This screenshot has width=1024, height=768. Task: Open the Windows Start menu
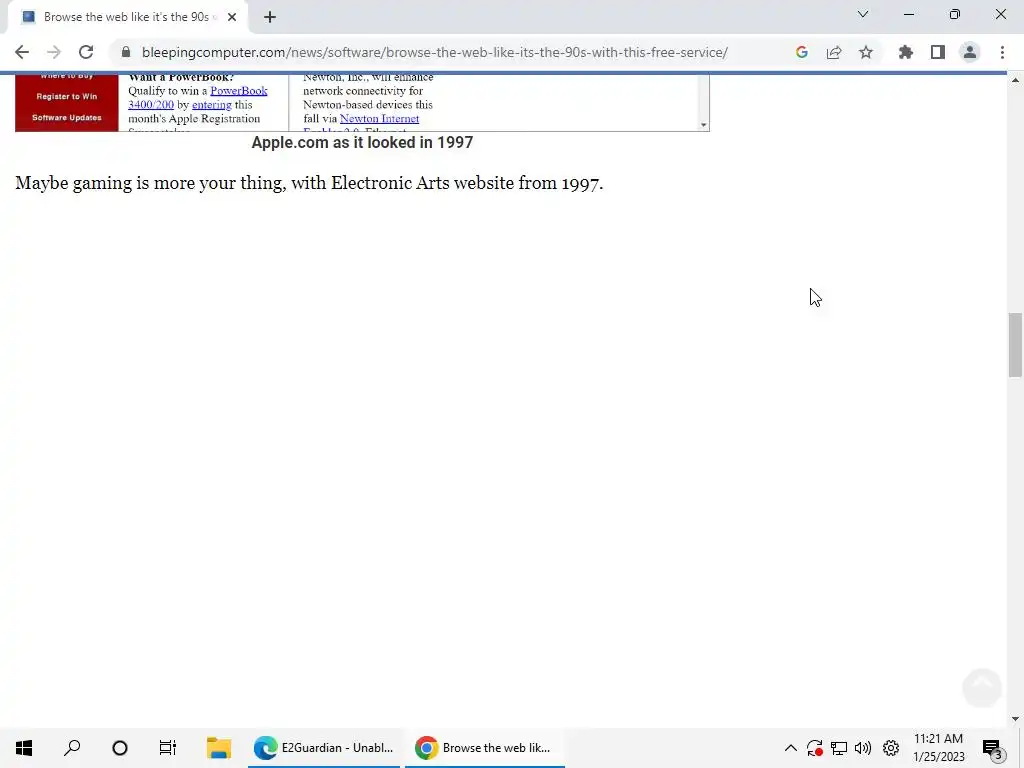pos(24,748)
